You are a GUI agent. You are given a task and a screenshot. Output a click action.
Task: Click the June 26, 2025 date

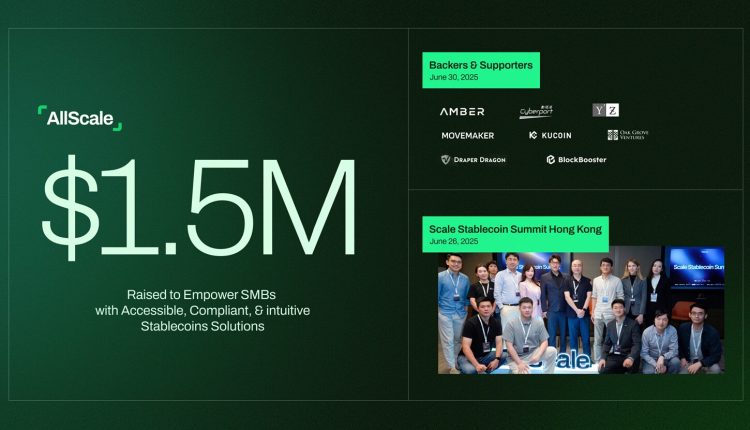click(453, 242)
